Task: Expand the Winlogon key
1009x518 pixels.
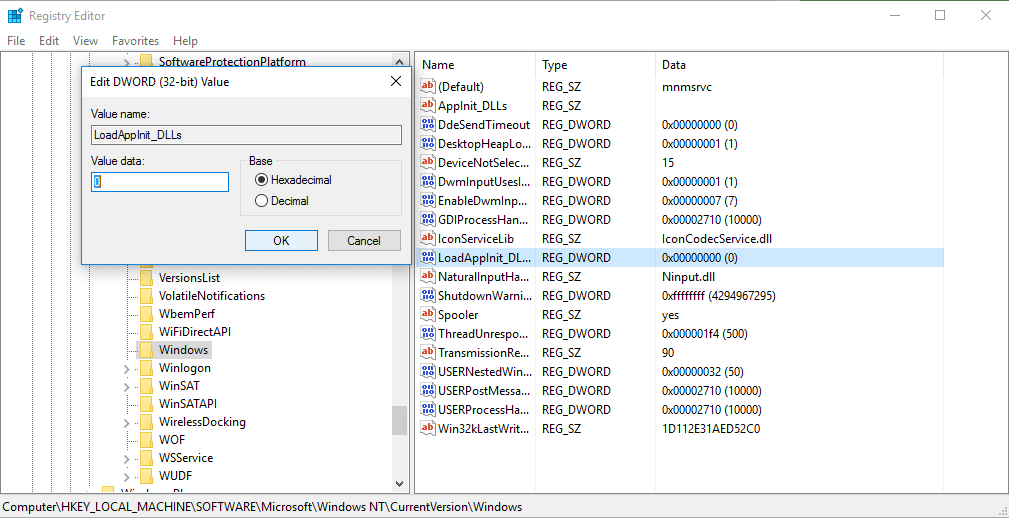Action: pos(127,369)
